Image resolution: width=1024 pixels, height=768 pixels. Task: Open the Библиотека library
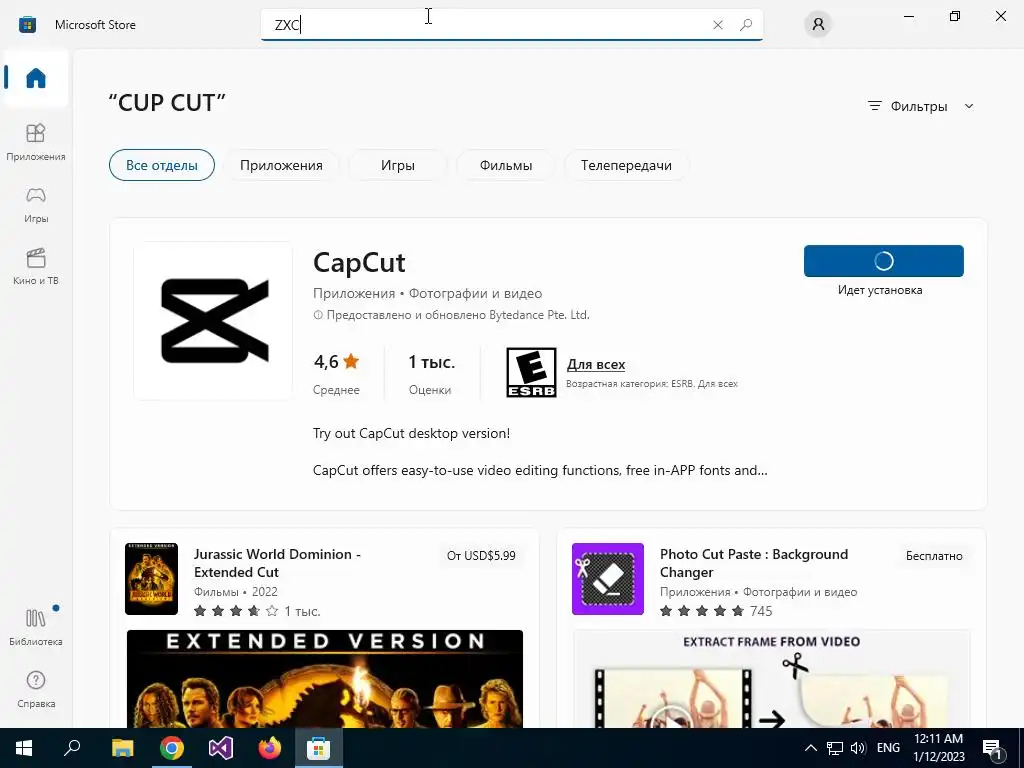(x=36, y=627)
